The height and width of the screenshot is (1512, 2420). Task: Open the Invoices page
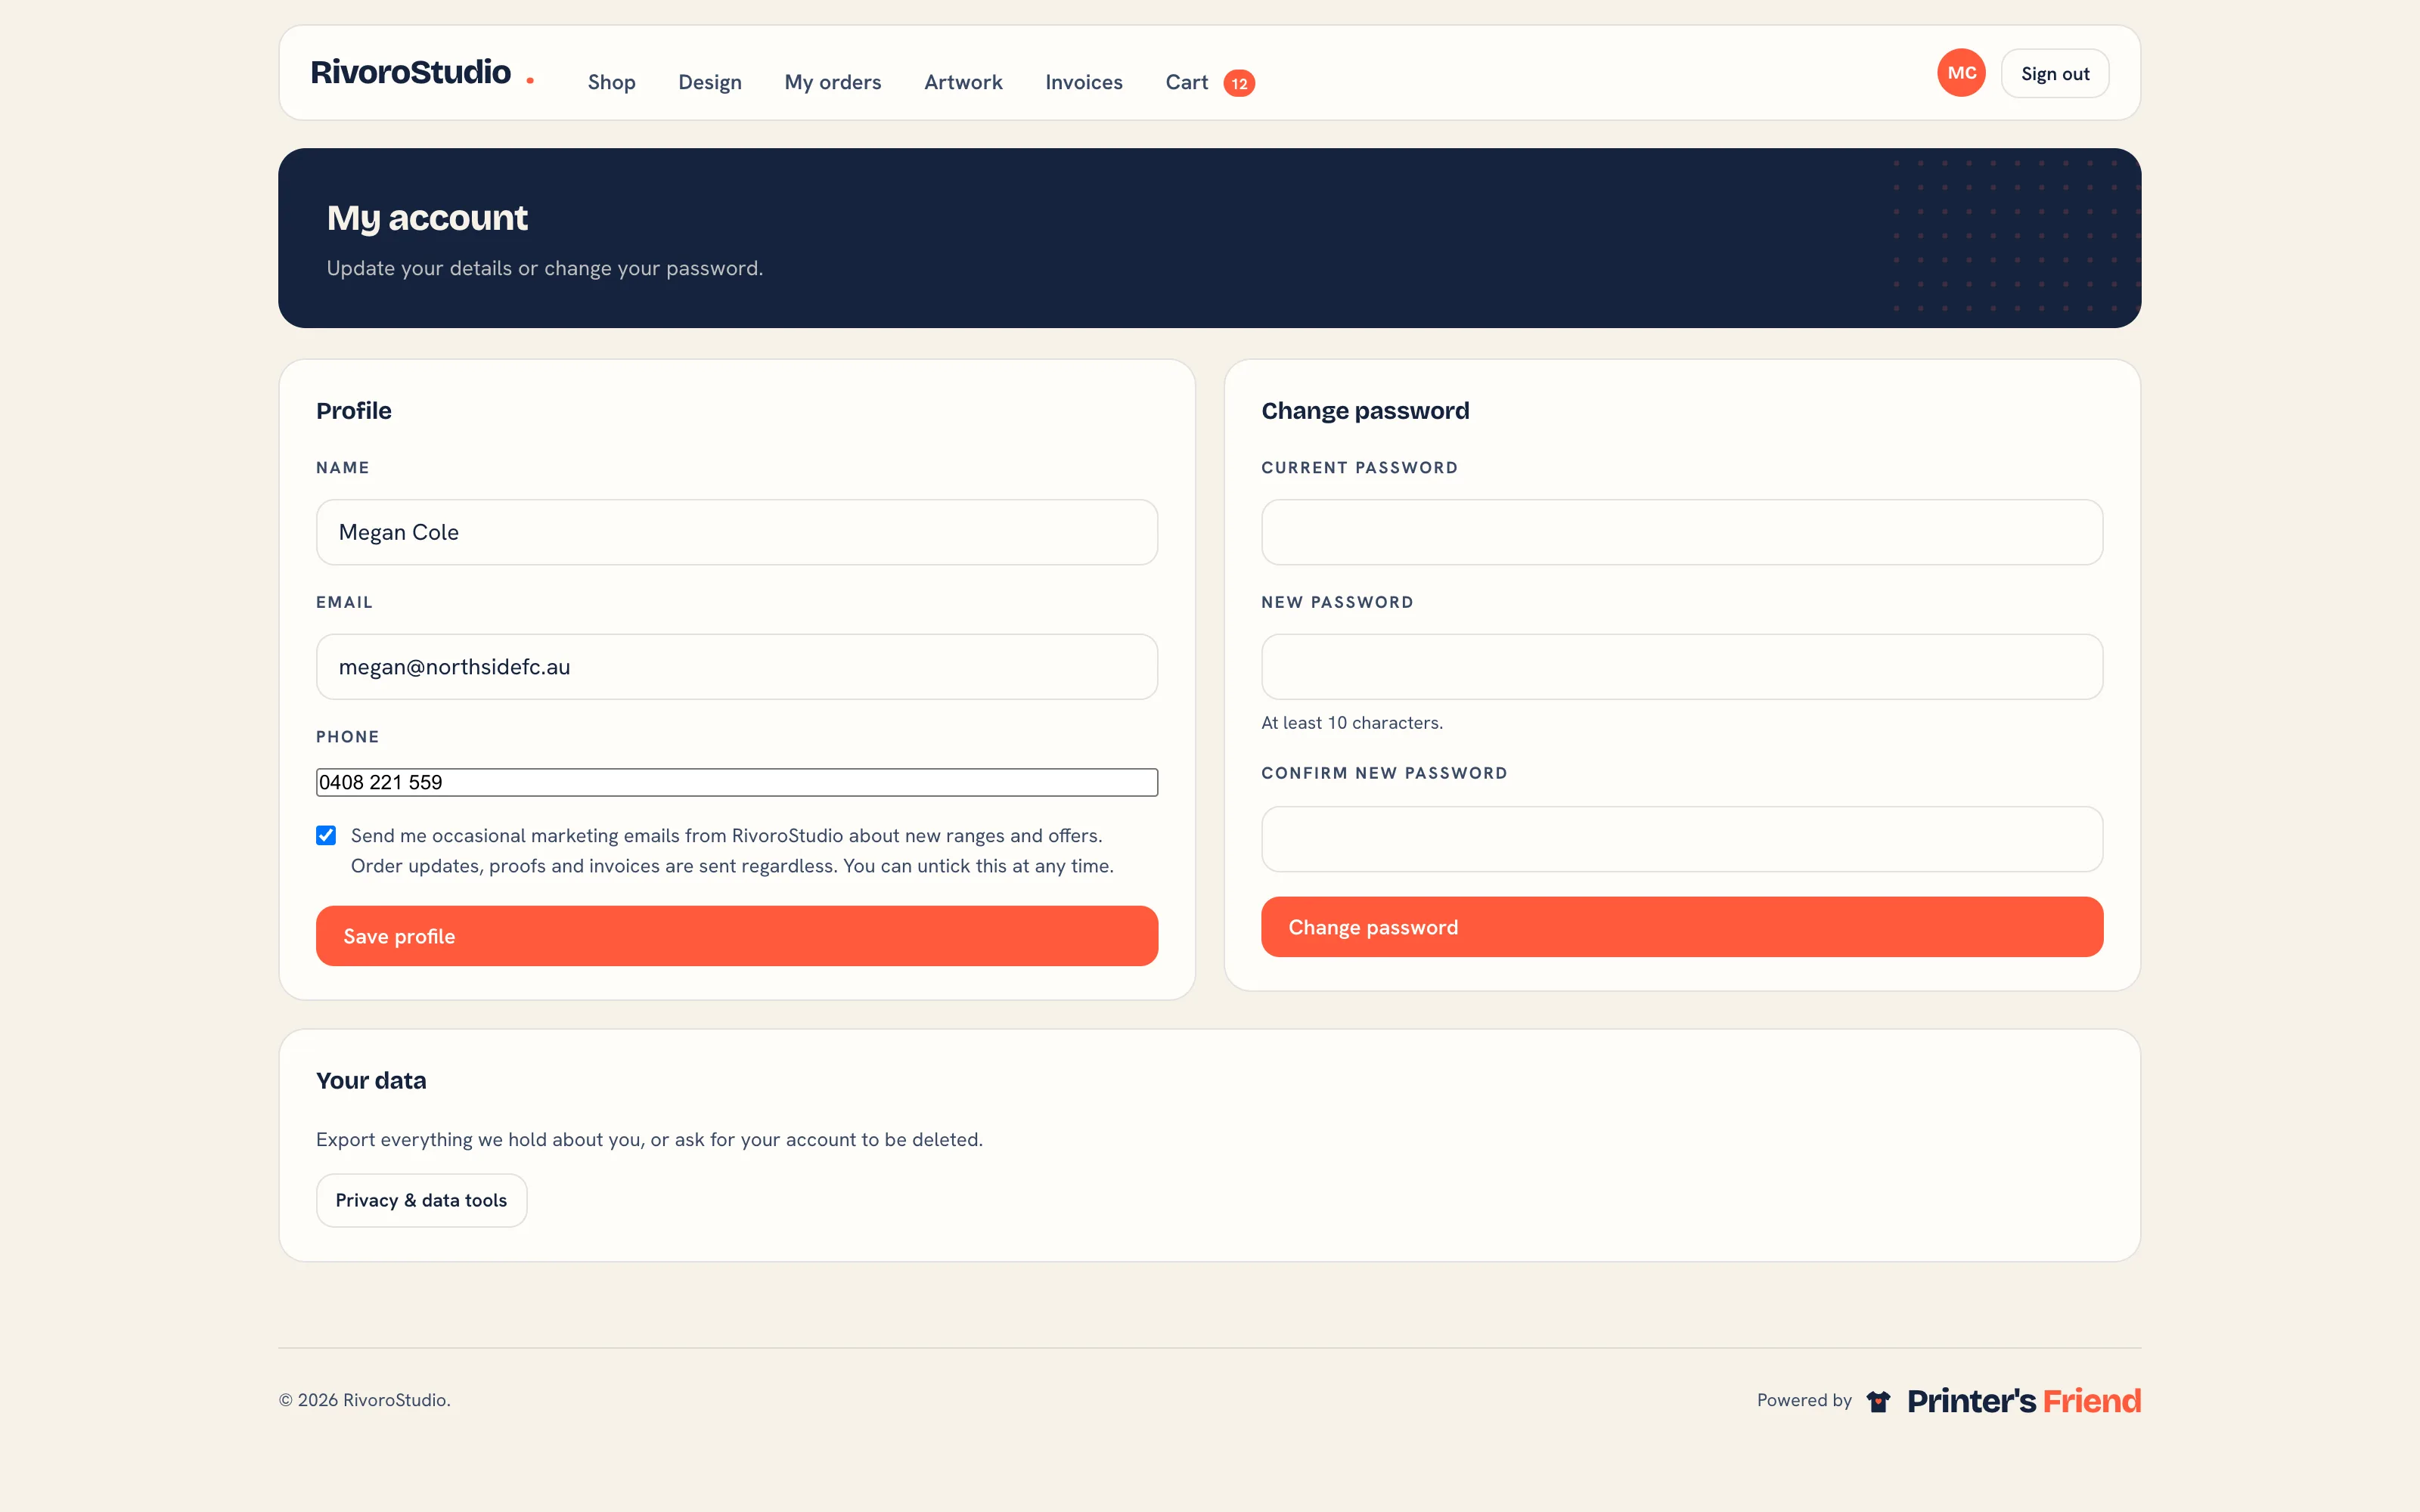click(x=1084, y=82)
